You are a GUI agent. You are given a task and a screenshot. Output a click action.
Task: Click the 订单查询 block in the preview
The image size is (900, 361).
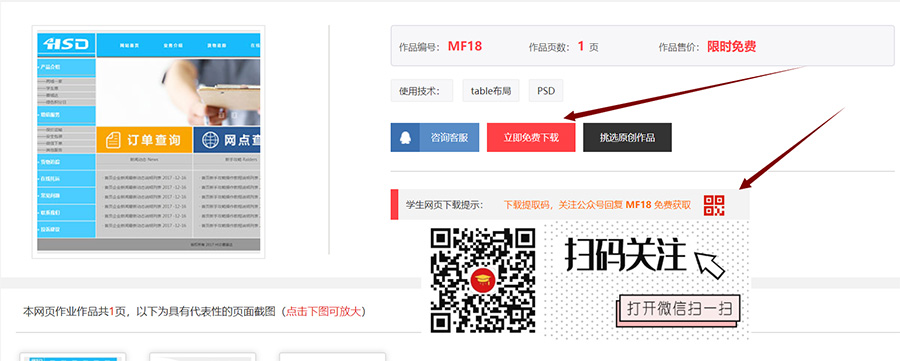click(x=144, y=139)
